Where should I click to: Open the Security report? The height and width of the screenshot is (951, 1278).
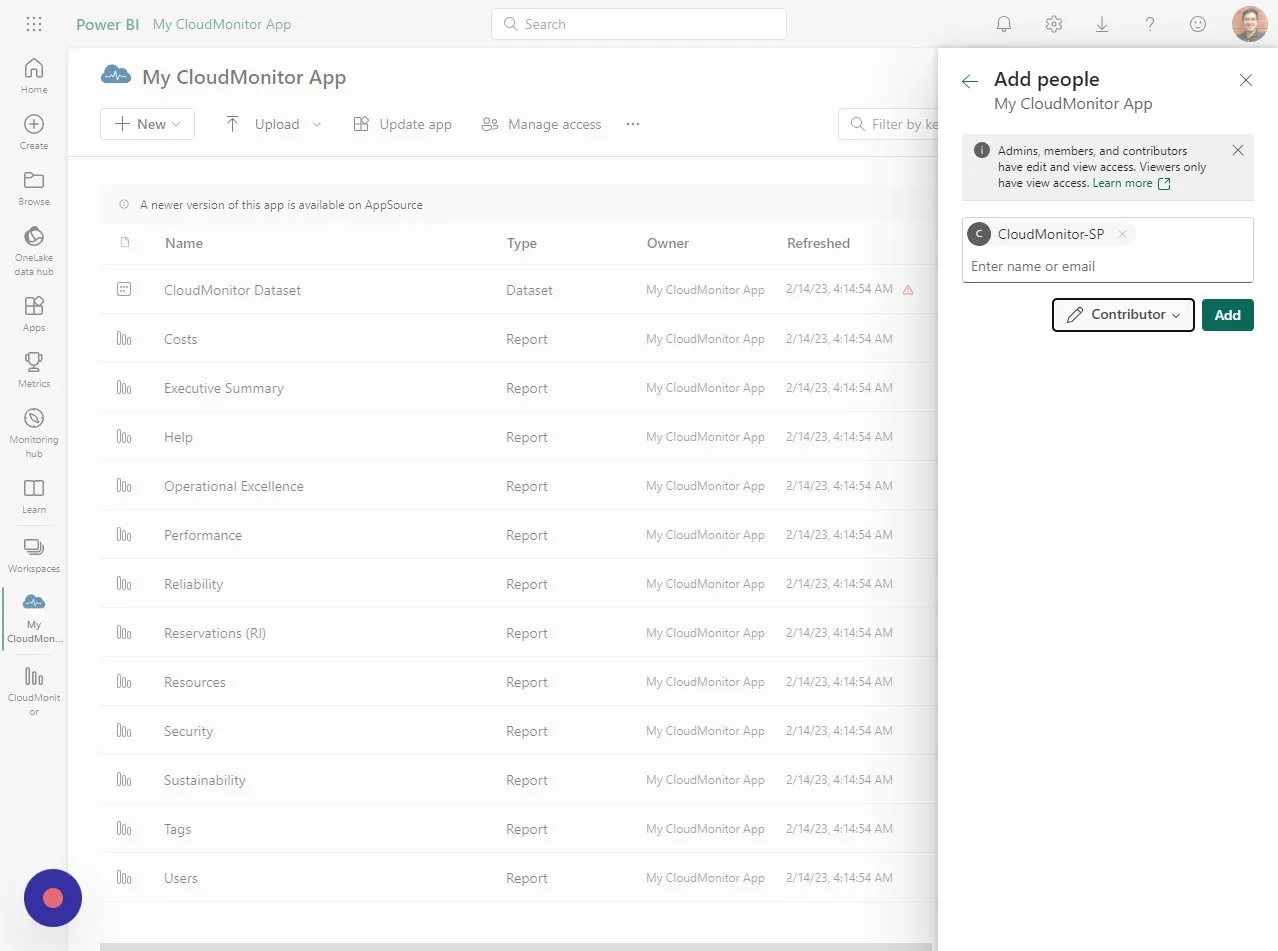click(189, 731)
